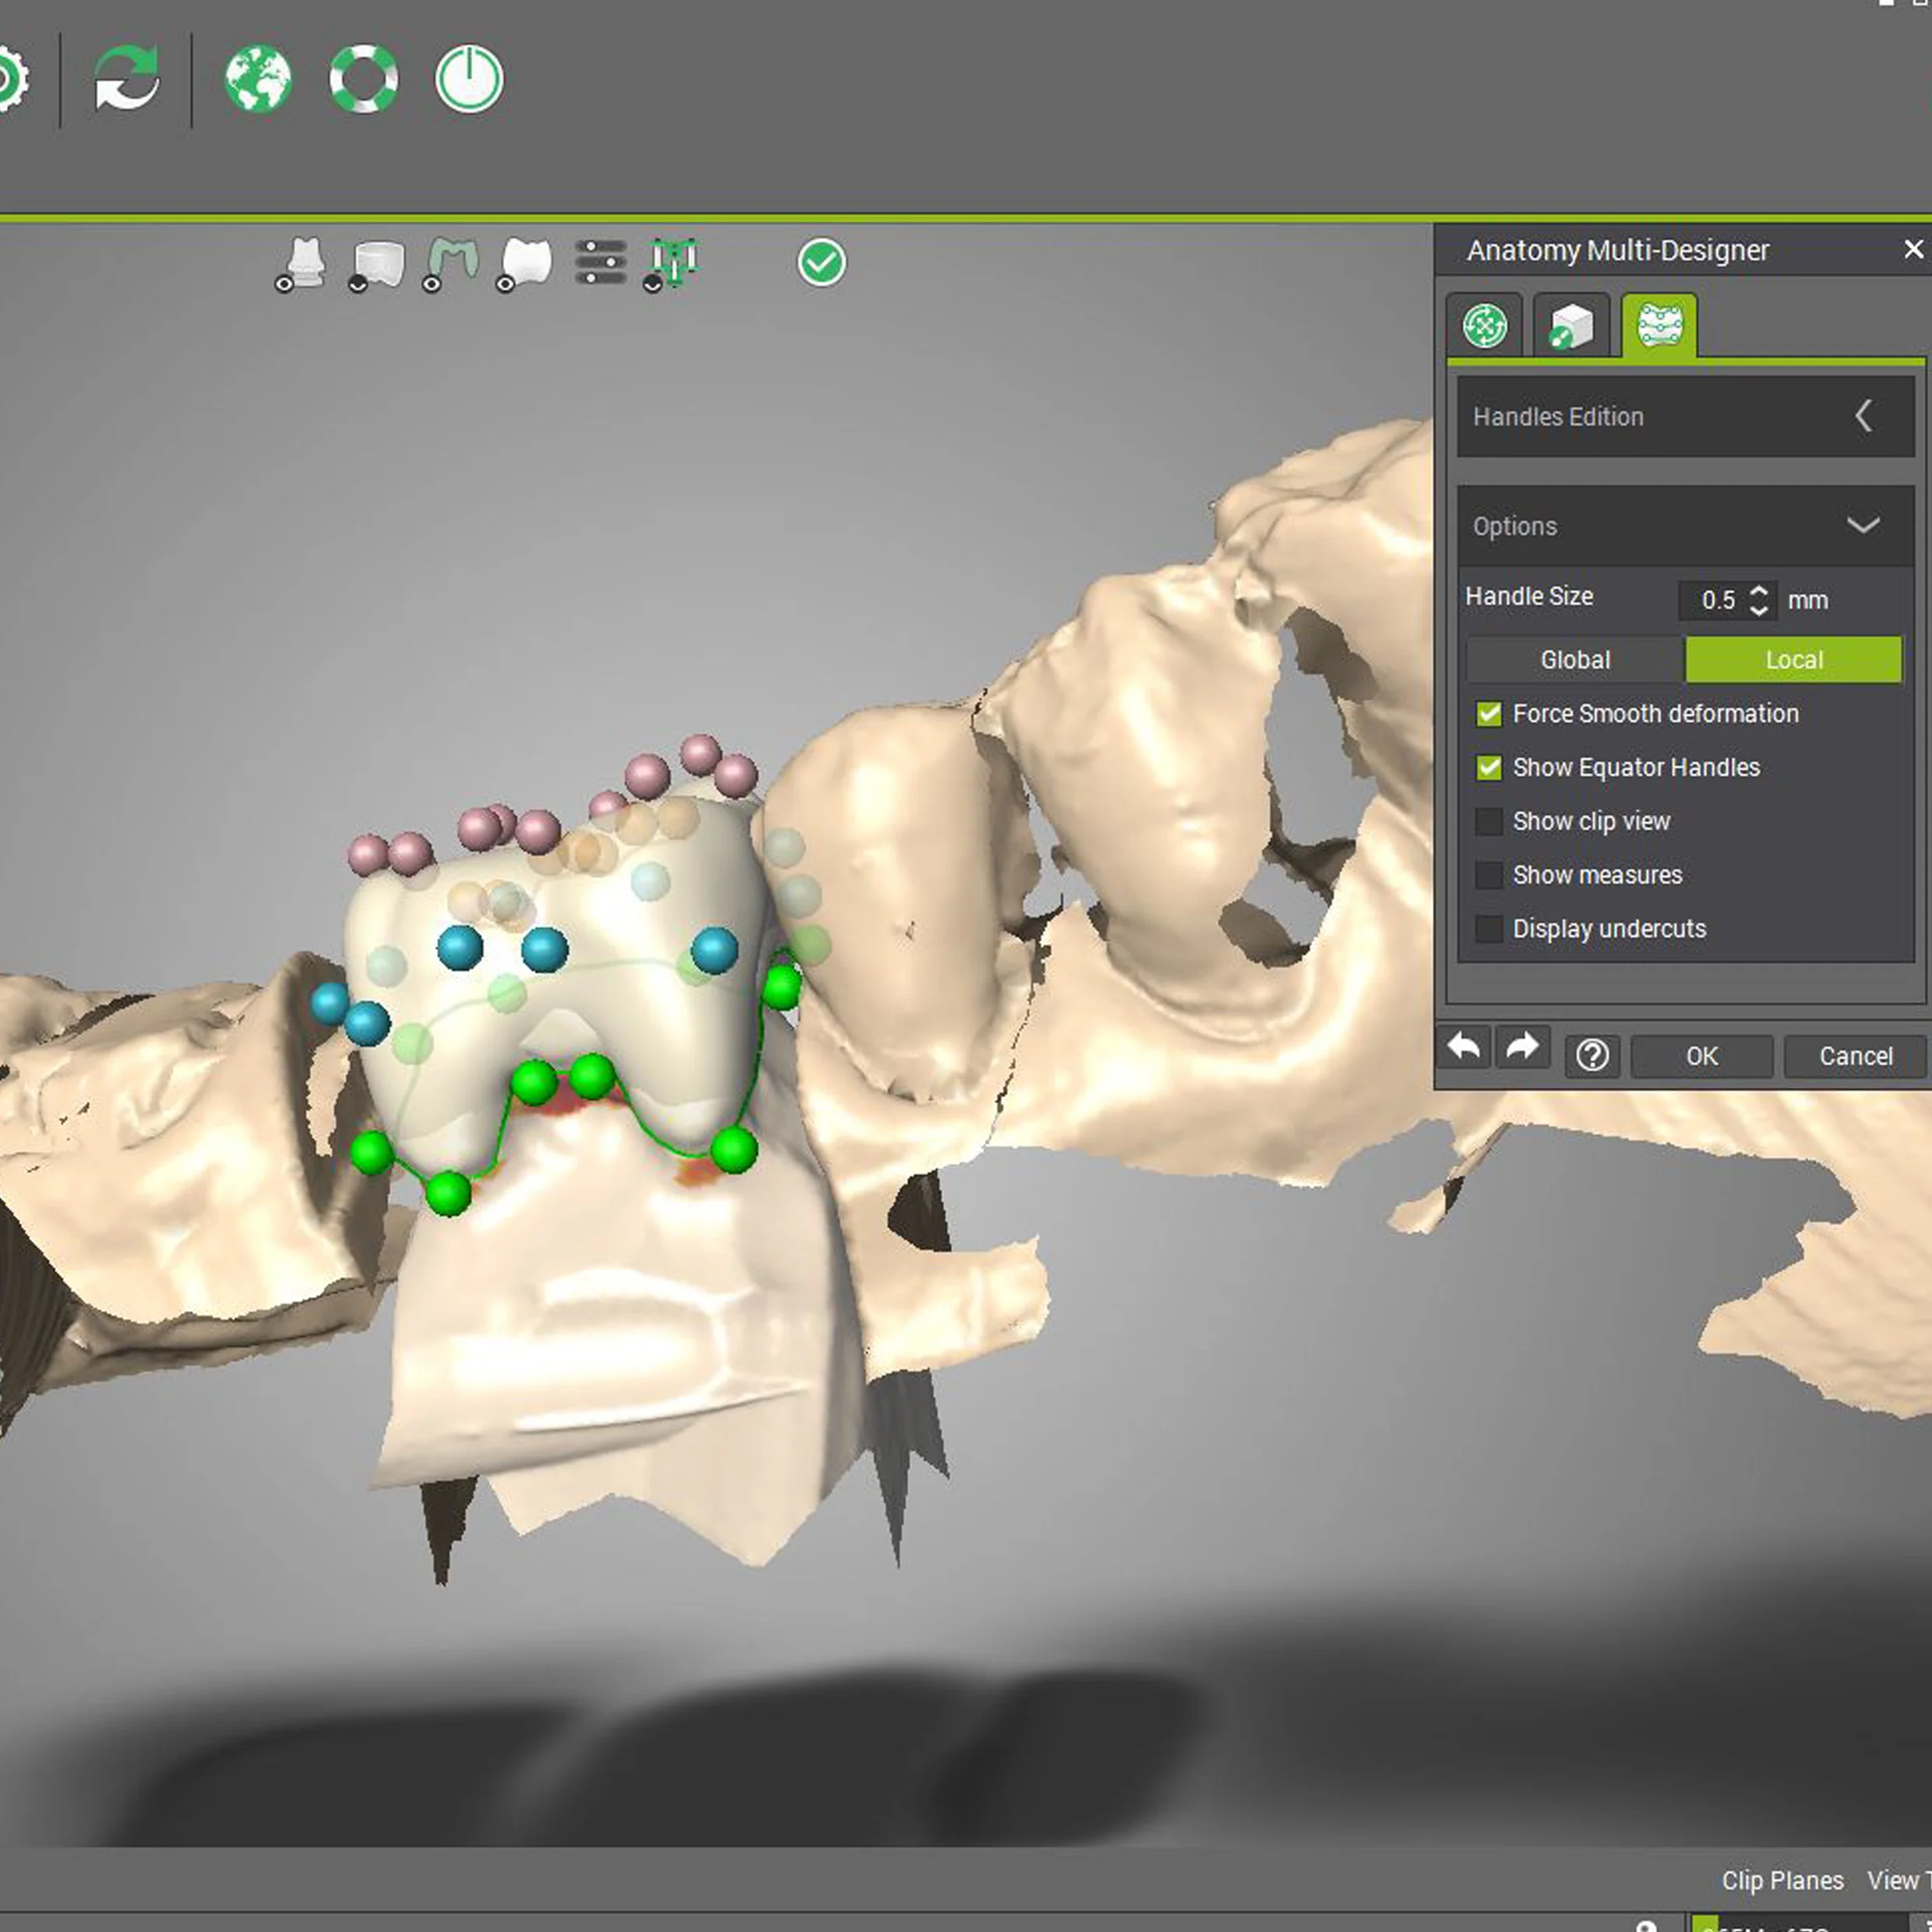This screenshot has height=1932, width=1932.
Task: Click the power button icon
Action: pos(469,78)
